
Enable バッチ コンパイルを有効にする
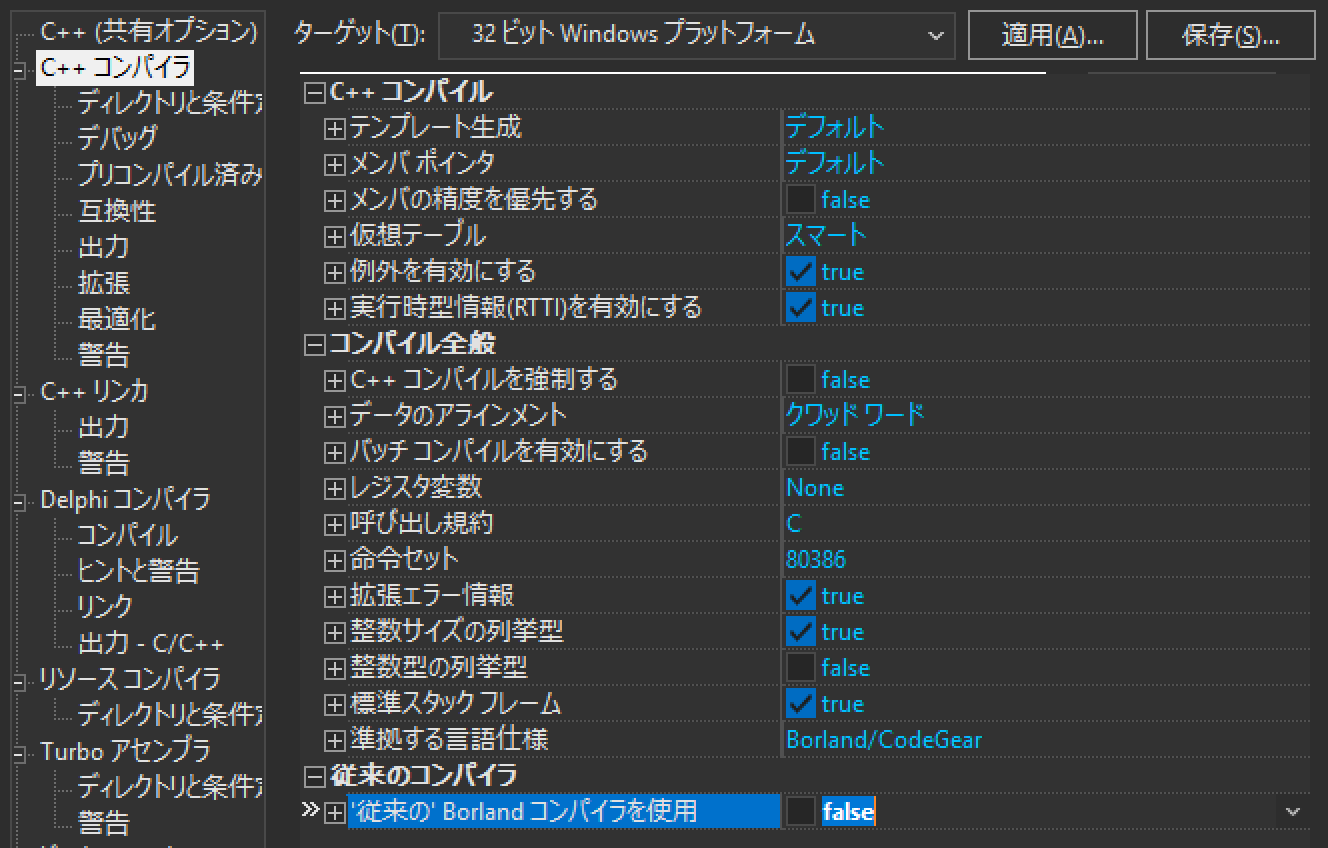point(799,451)
